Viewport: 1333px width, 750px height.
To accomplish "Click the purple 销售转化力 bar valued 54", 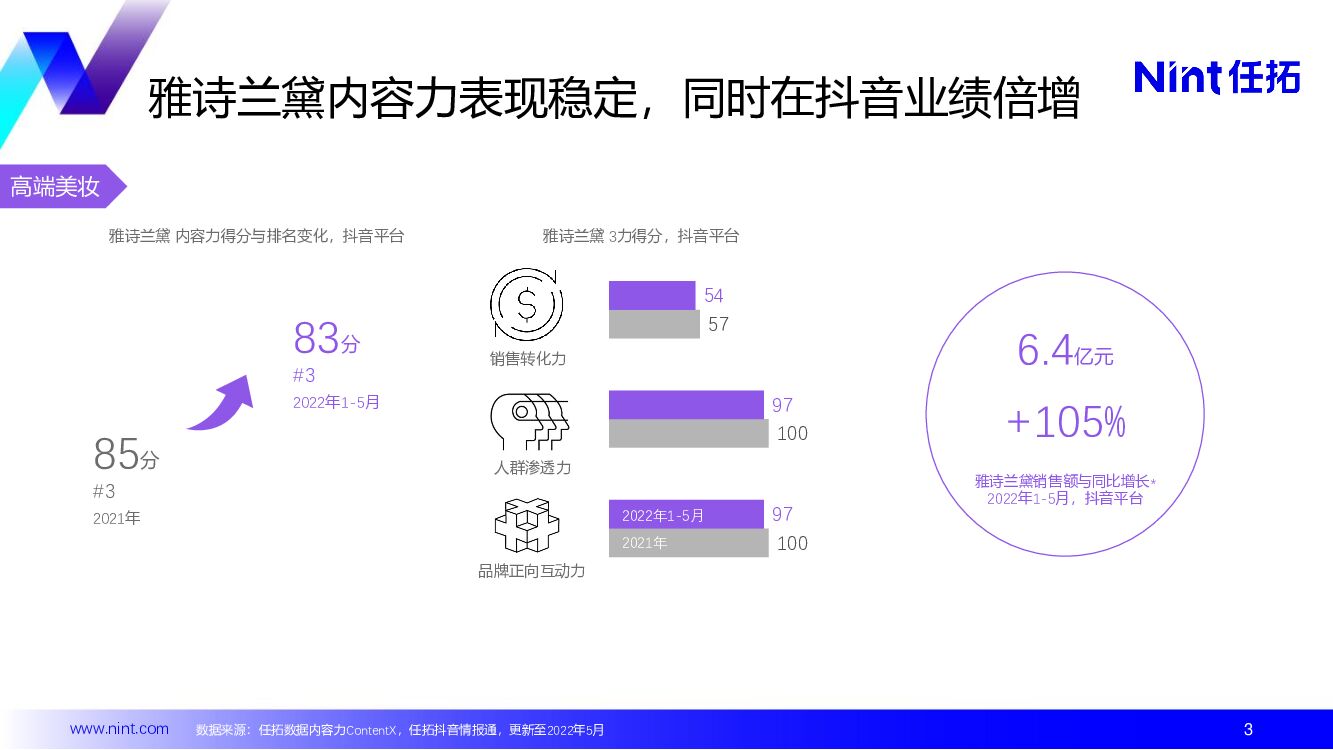I will tap(652, 296).
